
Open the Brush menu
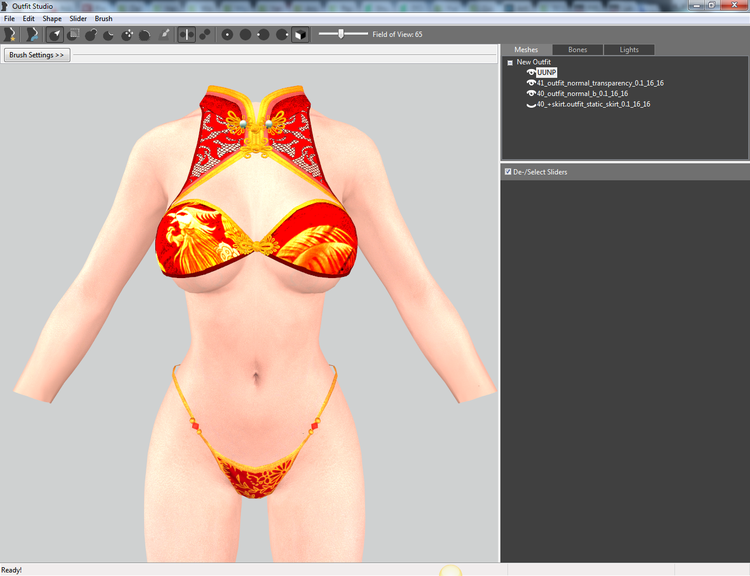tap(103, 19)
